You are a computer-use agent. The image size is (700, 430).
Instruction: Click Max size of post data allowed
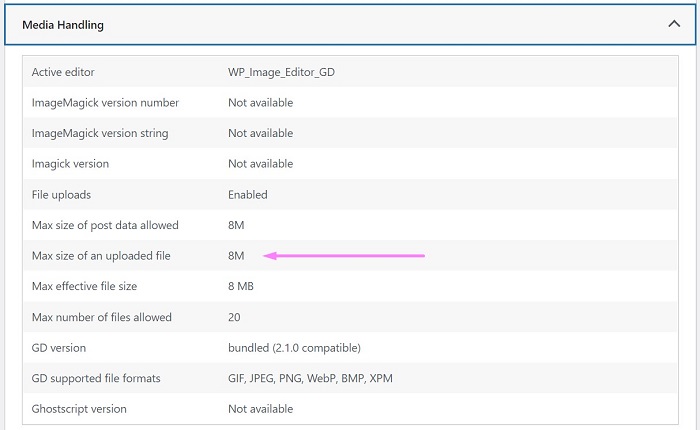pos(105,225)
